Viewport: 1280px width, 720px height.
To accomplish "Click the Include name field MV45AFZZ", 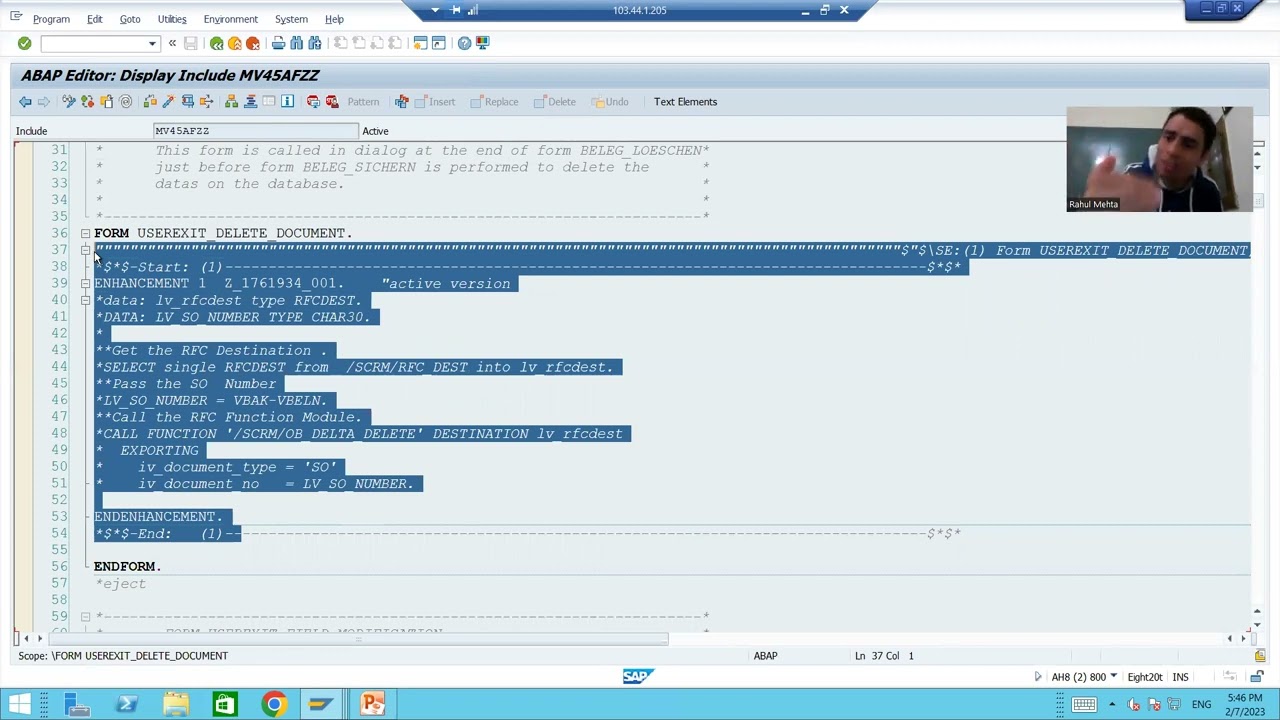I will (255, 131).
